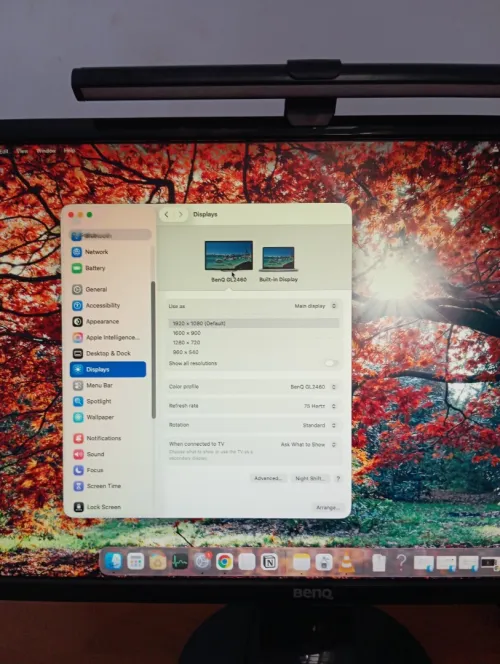Open Finder from the Dock

click(x=113, y=562)
